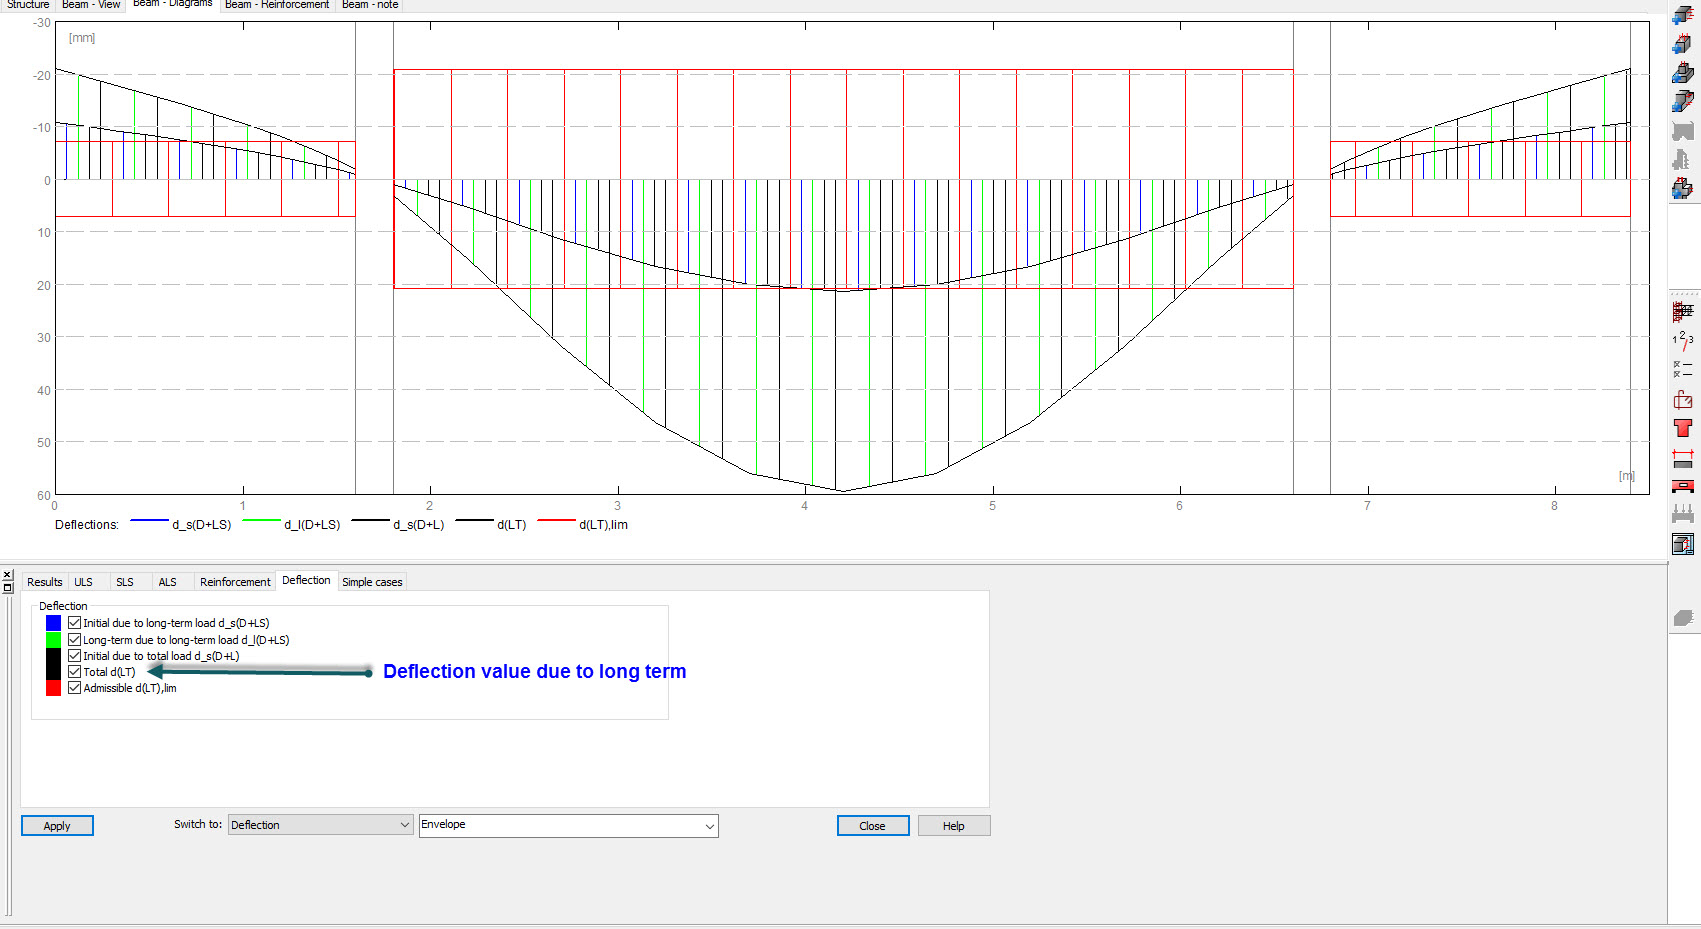Click the red reinforcement grid icon
Viewport: 1701px width, 929px height.
pos(1683,312)
